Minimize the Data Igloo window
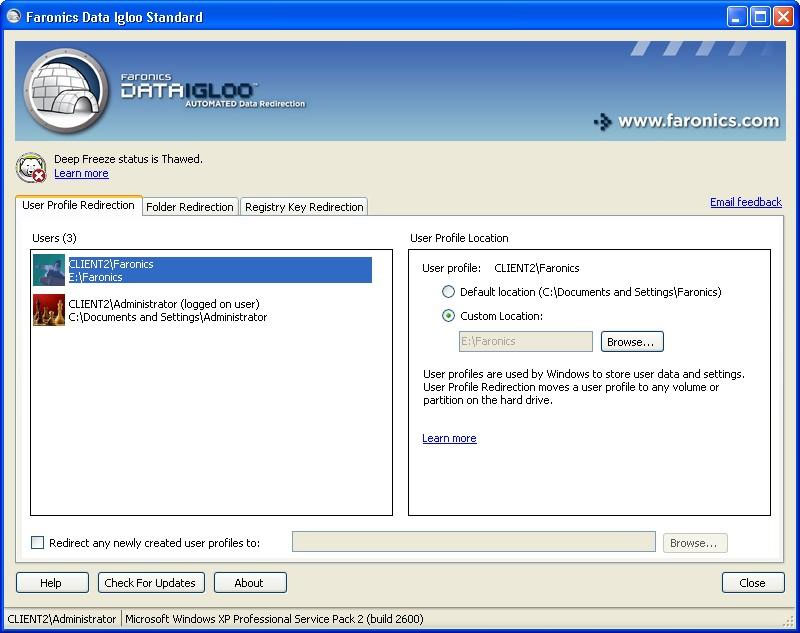Screen dimensions: 800x633 (x=736, y=17)
